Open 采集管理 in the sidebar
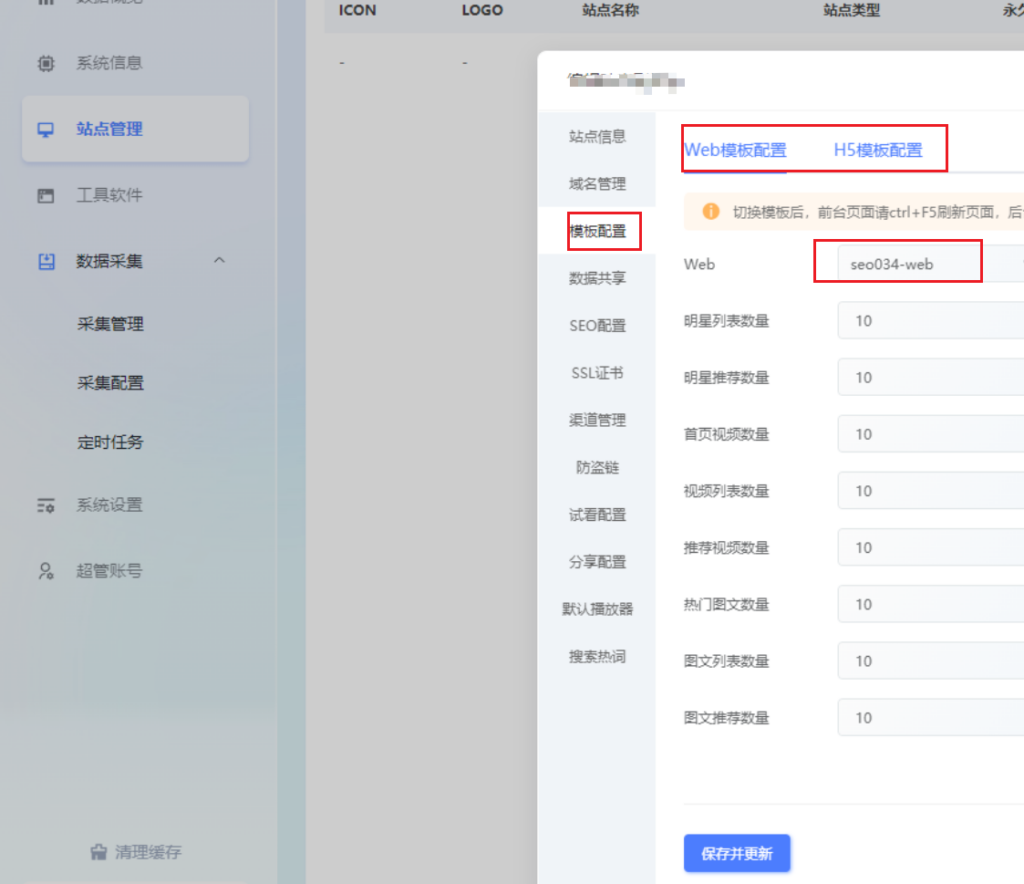 (x=110, y=324)
